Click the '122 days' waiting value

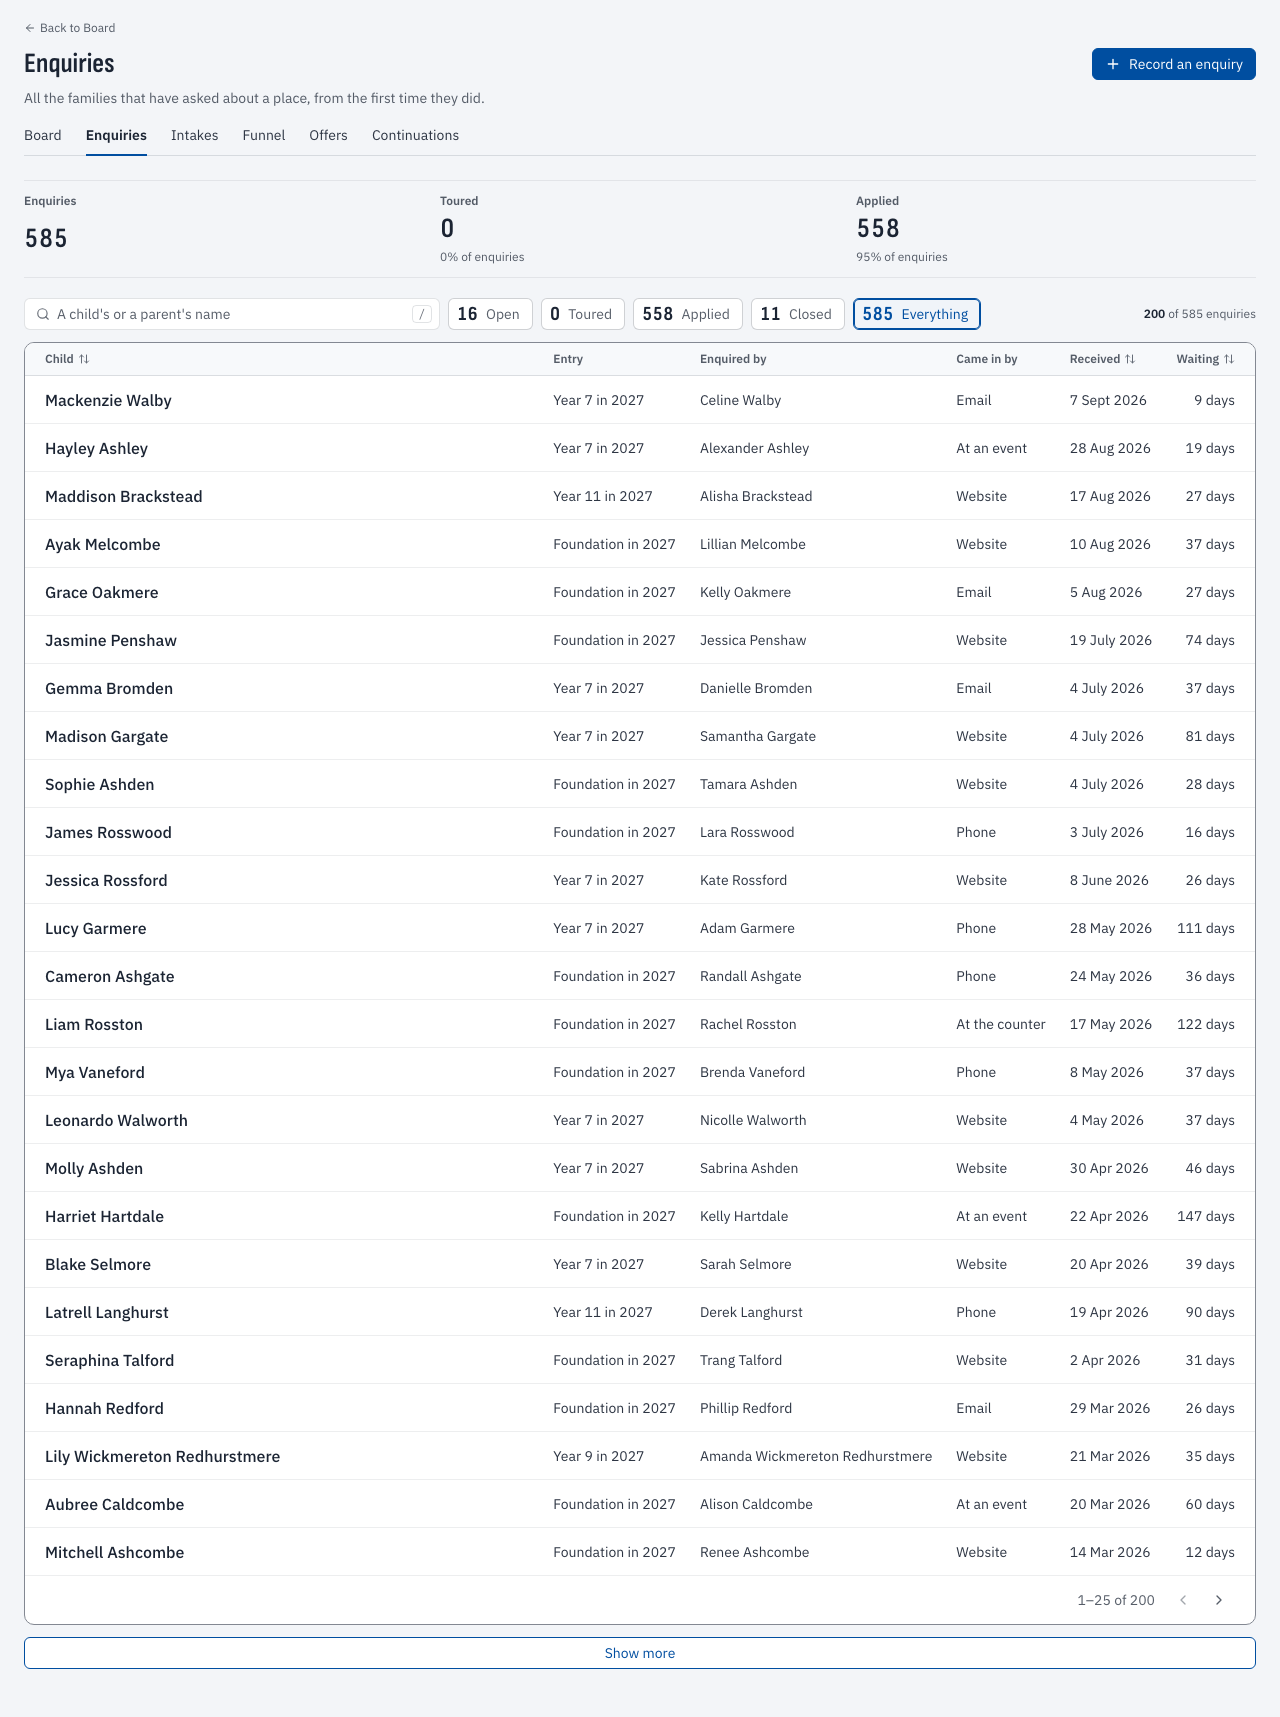tap(1206, 1024)
